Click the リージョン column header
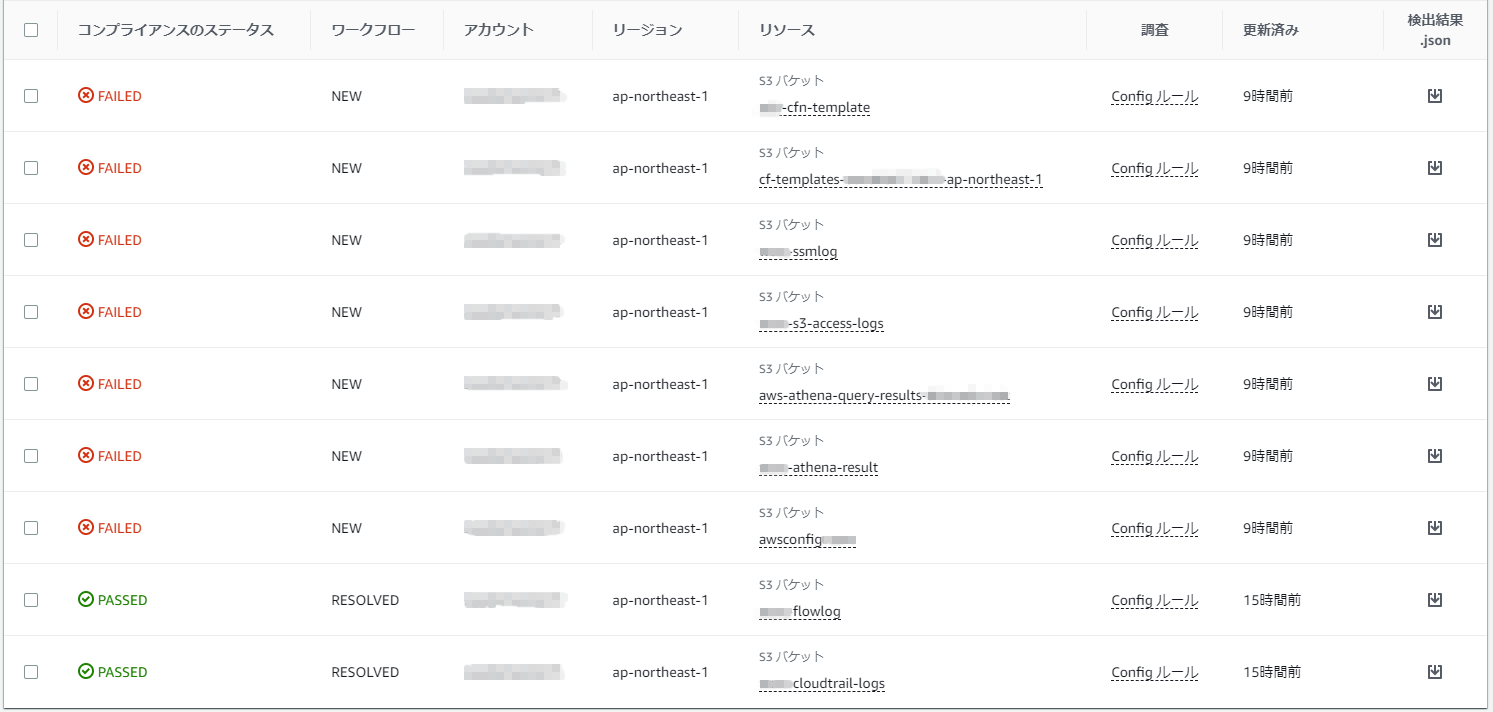The width and height of the screenshot is (1493, 712). click(647, 30)
